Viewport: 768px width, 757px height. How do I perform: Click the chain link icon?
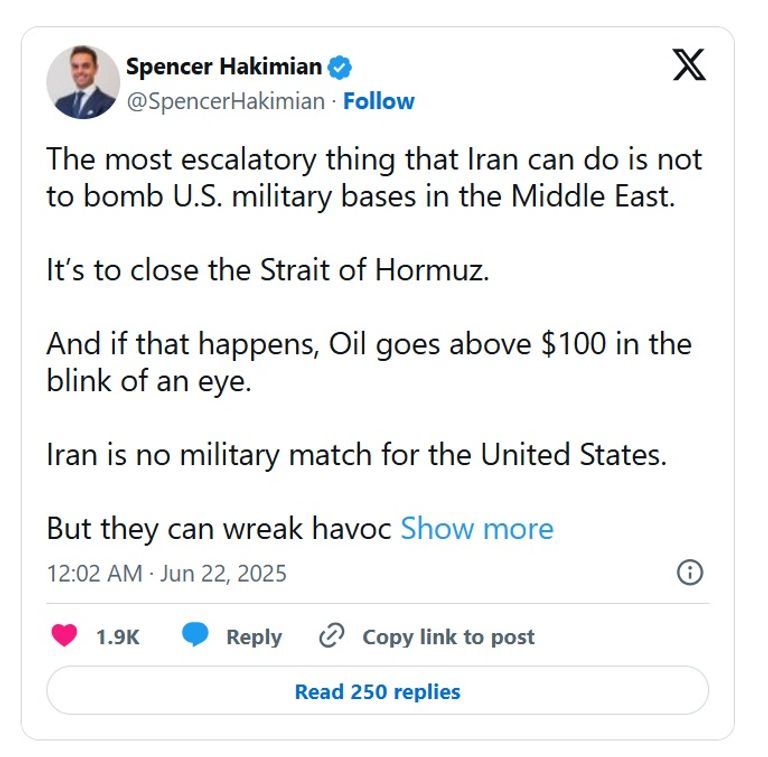coord(331,636)
